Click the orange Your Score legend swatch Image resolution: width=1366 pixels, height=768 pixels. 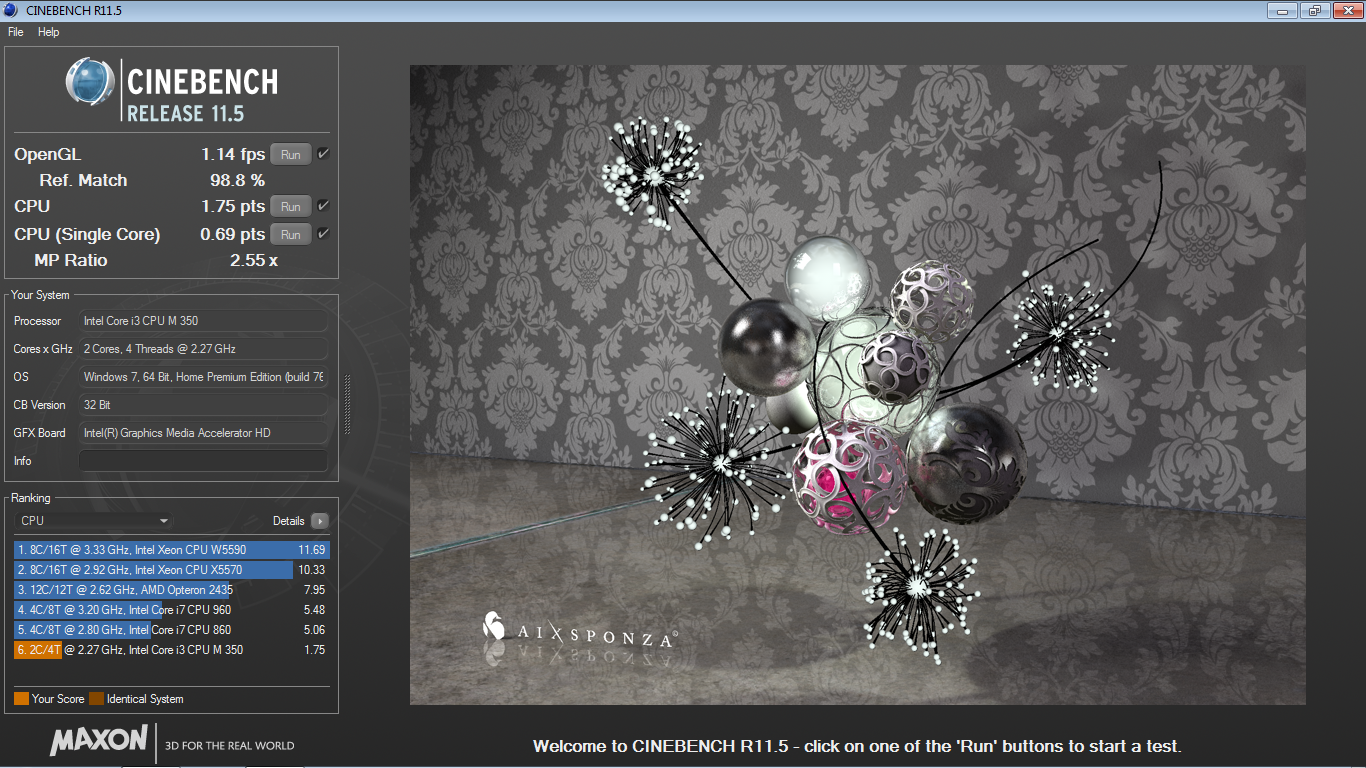21,699
